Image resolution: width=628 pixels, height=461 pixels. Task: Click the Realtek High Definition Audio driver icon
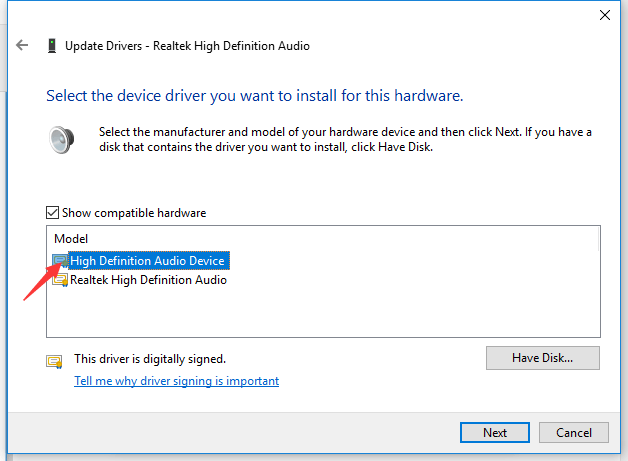(60, 281)
